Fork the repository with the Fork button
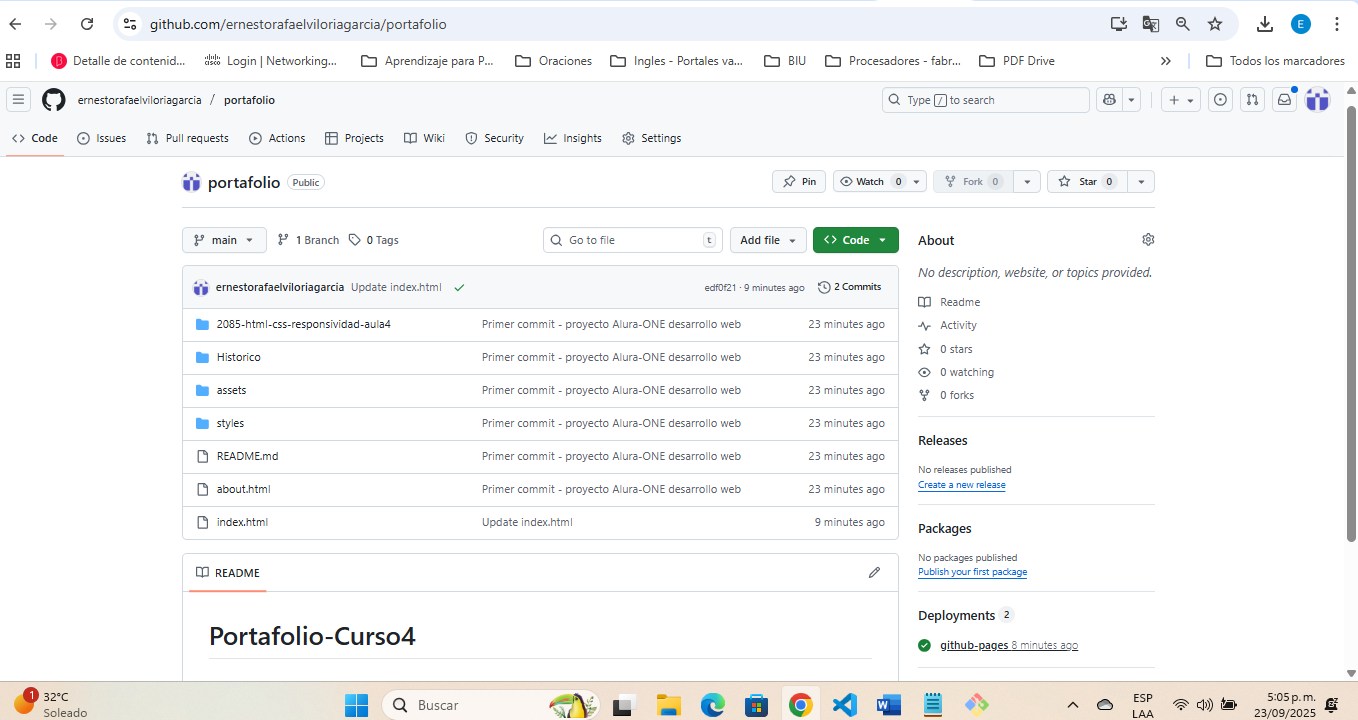This screenshot has height=720, width=1358. [x=973, y=182]
